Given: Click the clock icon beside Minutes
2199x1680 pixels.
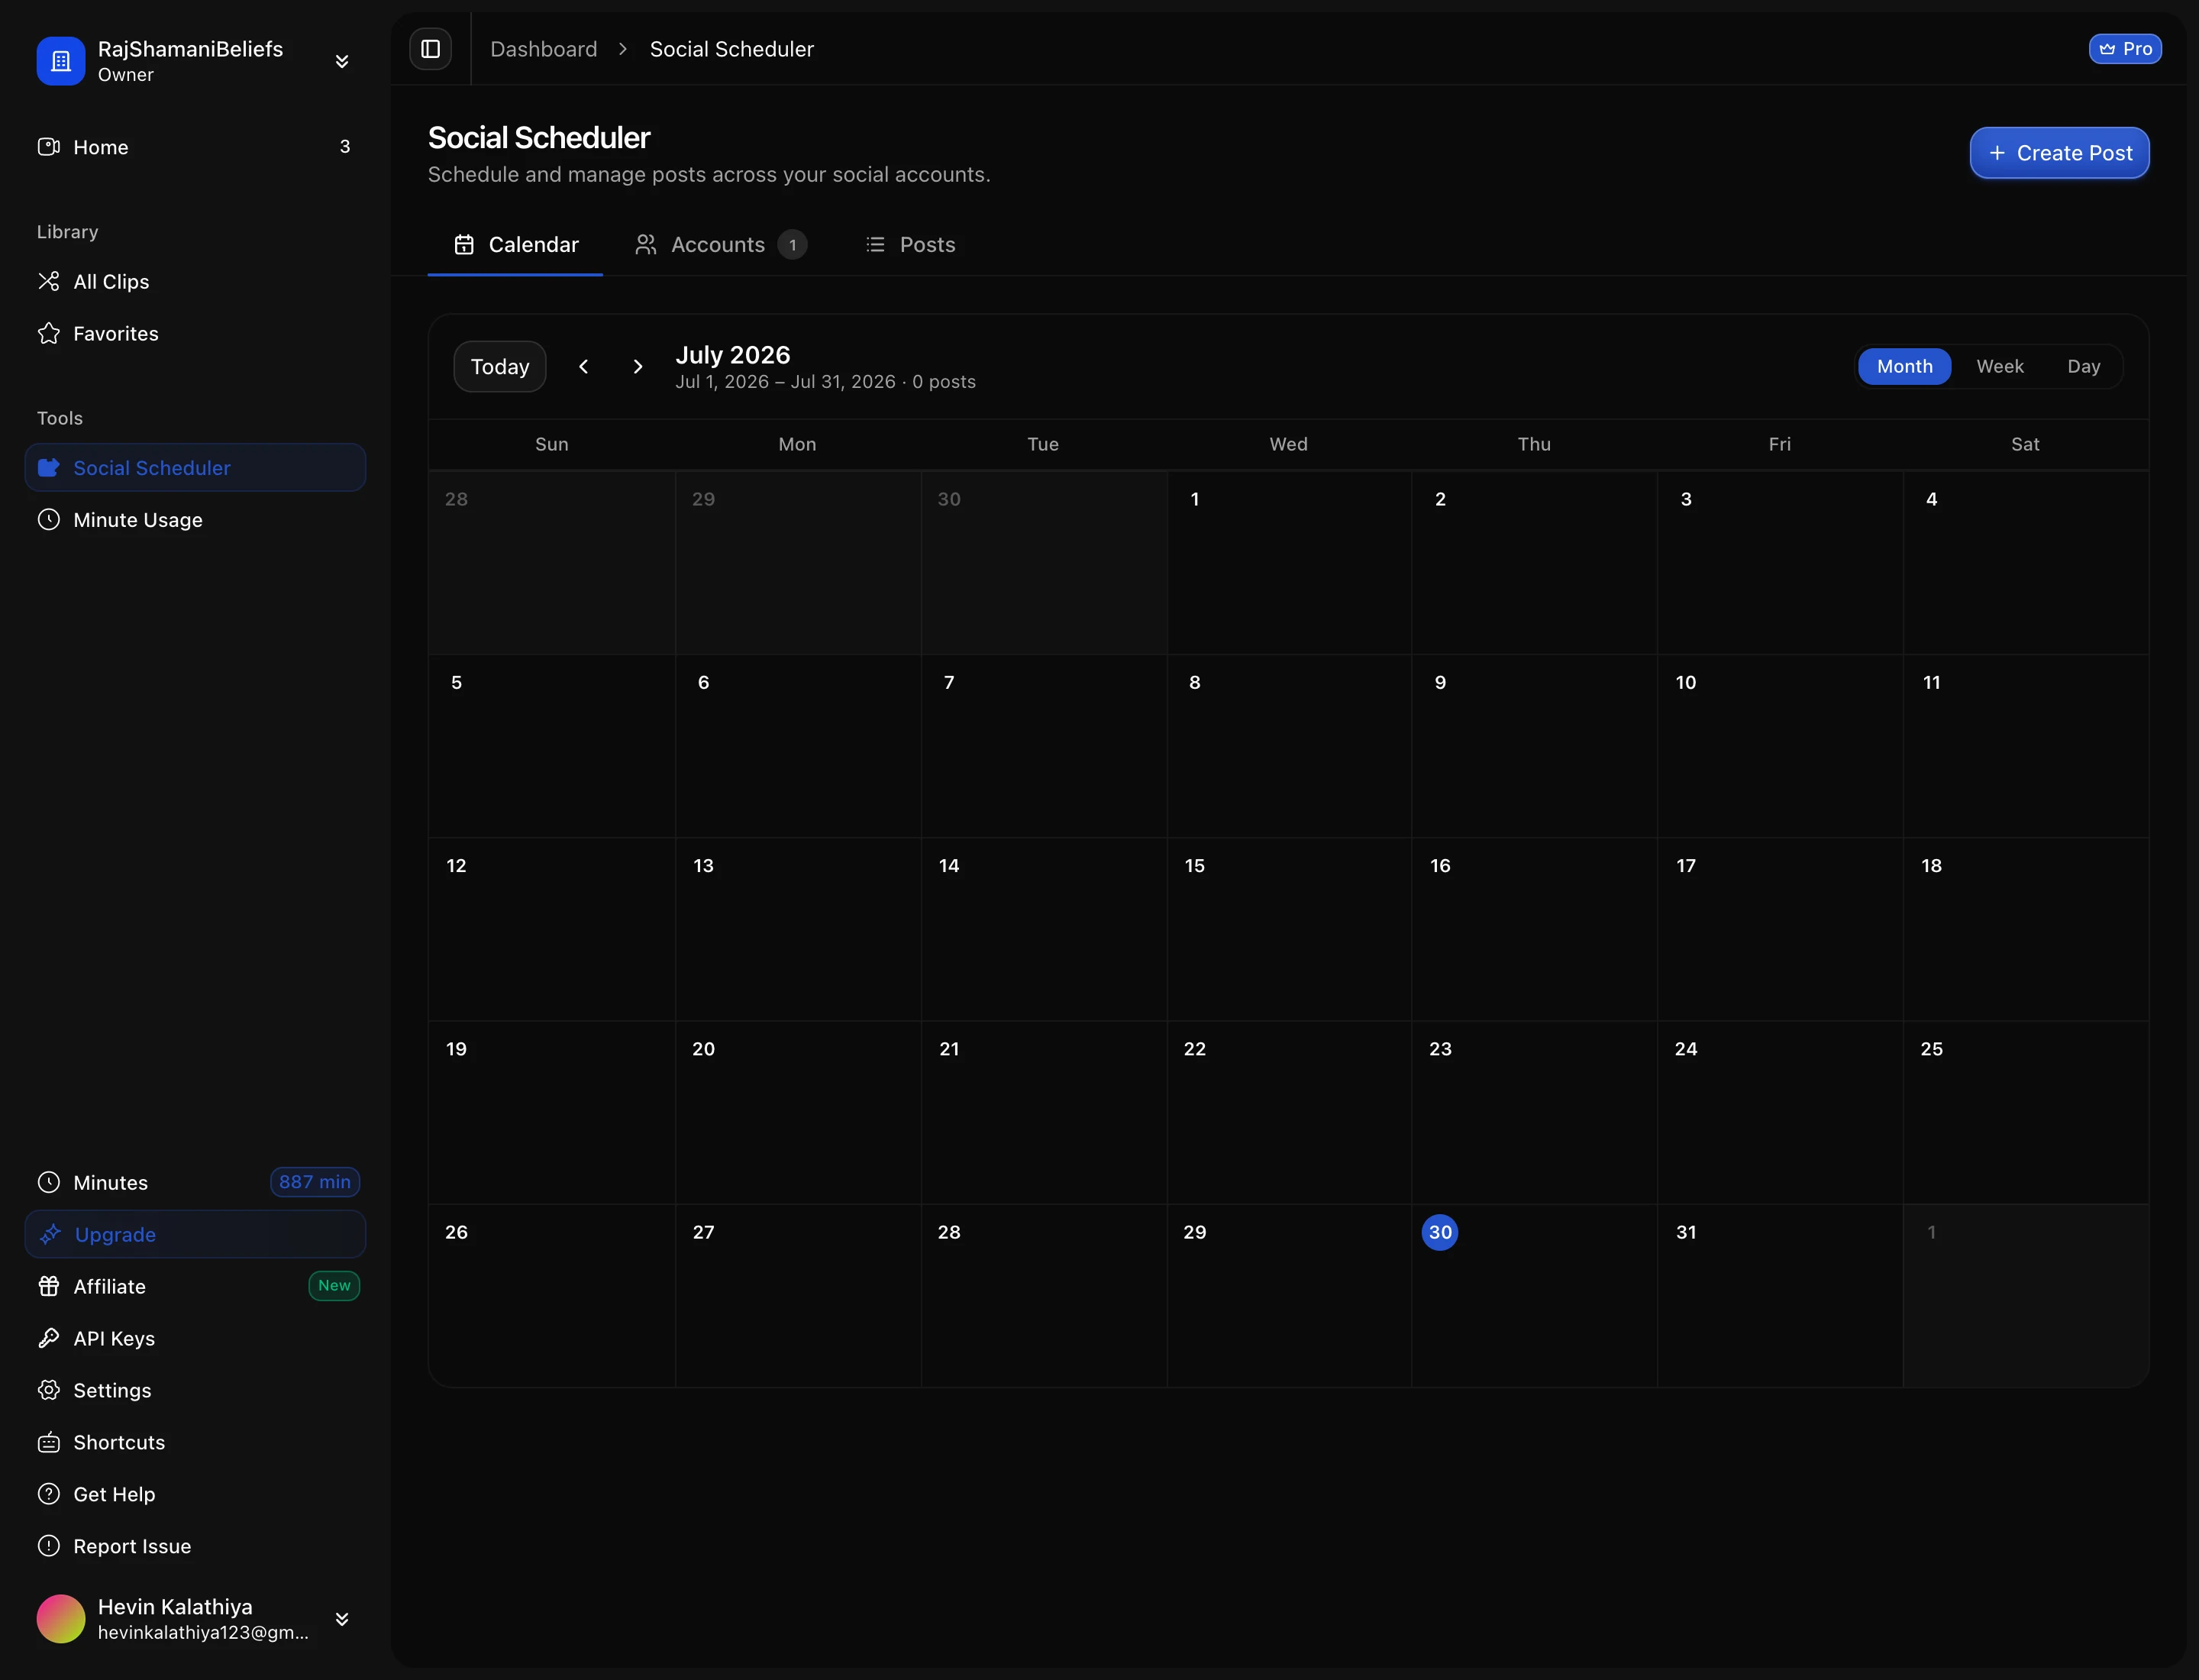Looking at the screenshot, I should [x=49, y=1182].
